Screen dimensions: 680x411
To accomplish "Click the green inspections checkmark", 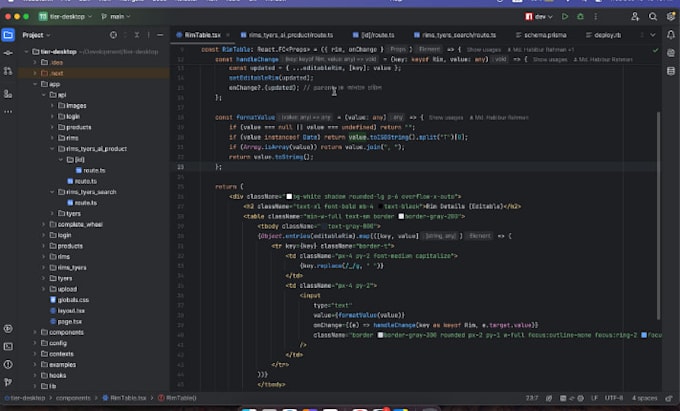I will [655, 50].
